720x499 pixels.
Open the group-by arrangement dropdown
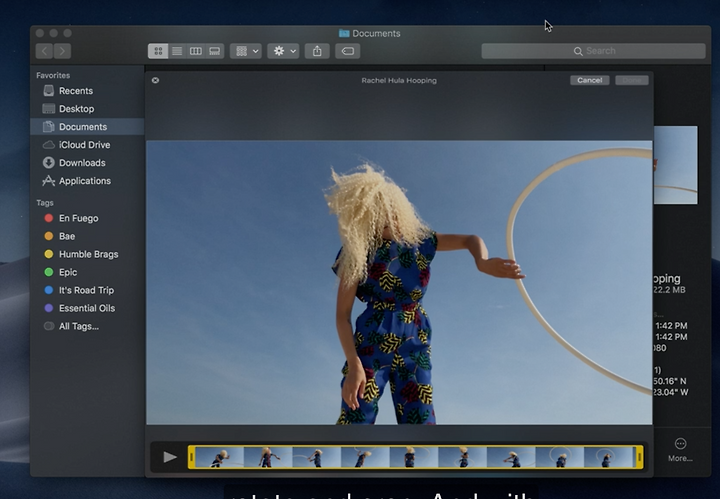tap(246, 51)
